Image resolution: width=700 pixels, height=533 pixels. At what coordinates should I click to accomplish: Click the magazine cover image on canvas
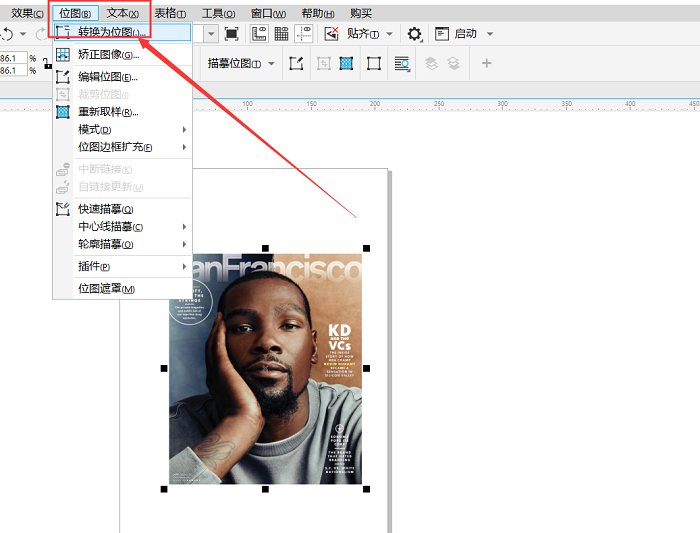coord(265,368)
